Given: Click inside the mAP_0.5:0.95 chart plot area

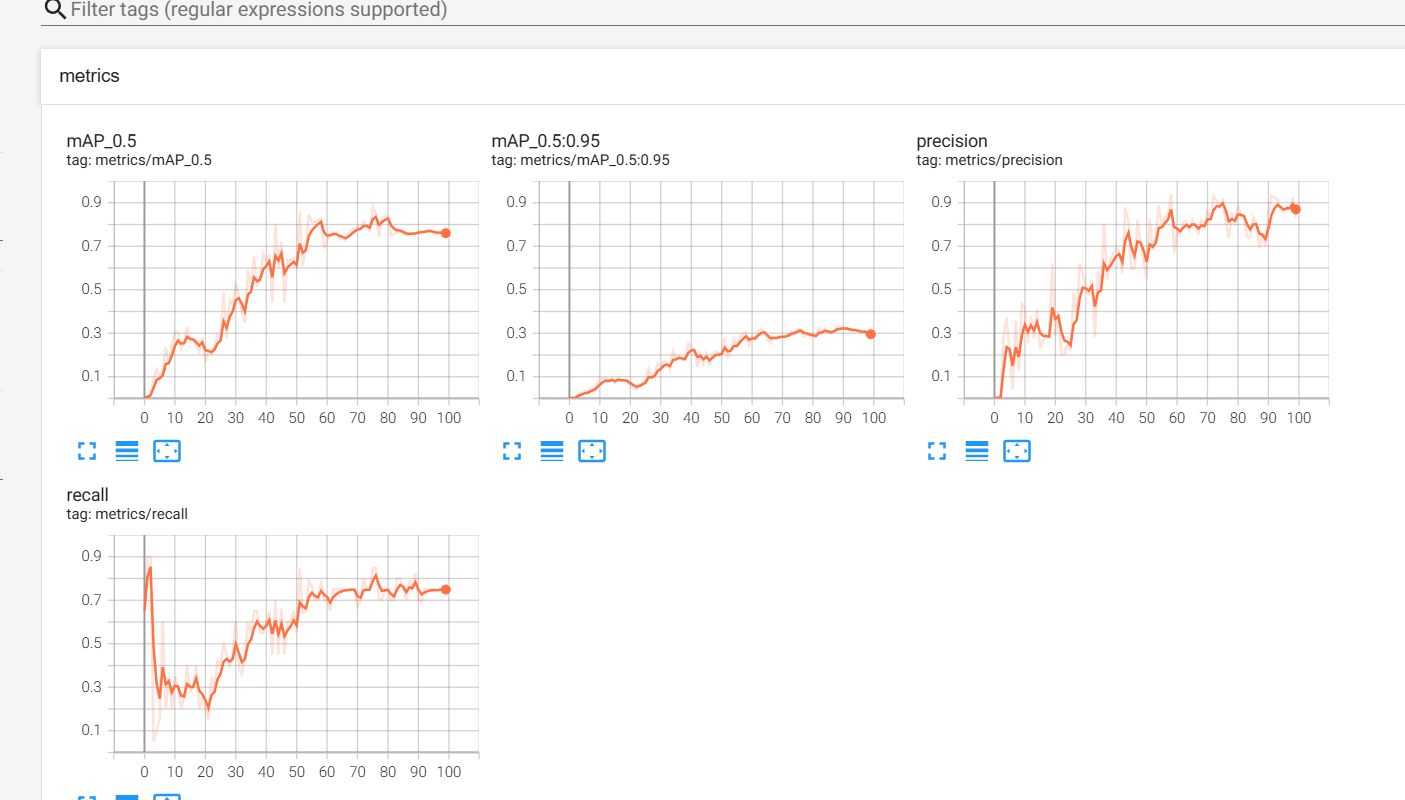Looking at the screenshot, I should [722, 290].
